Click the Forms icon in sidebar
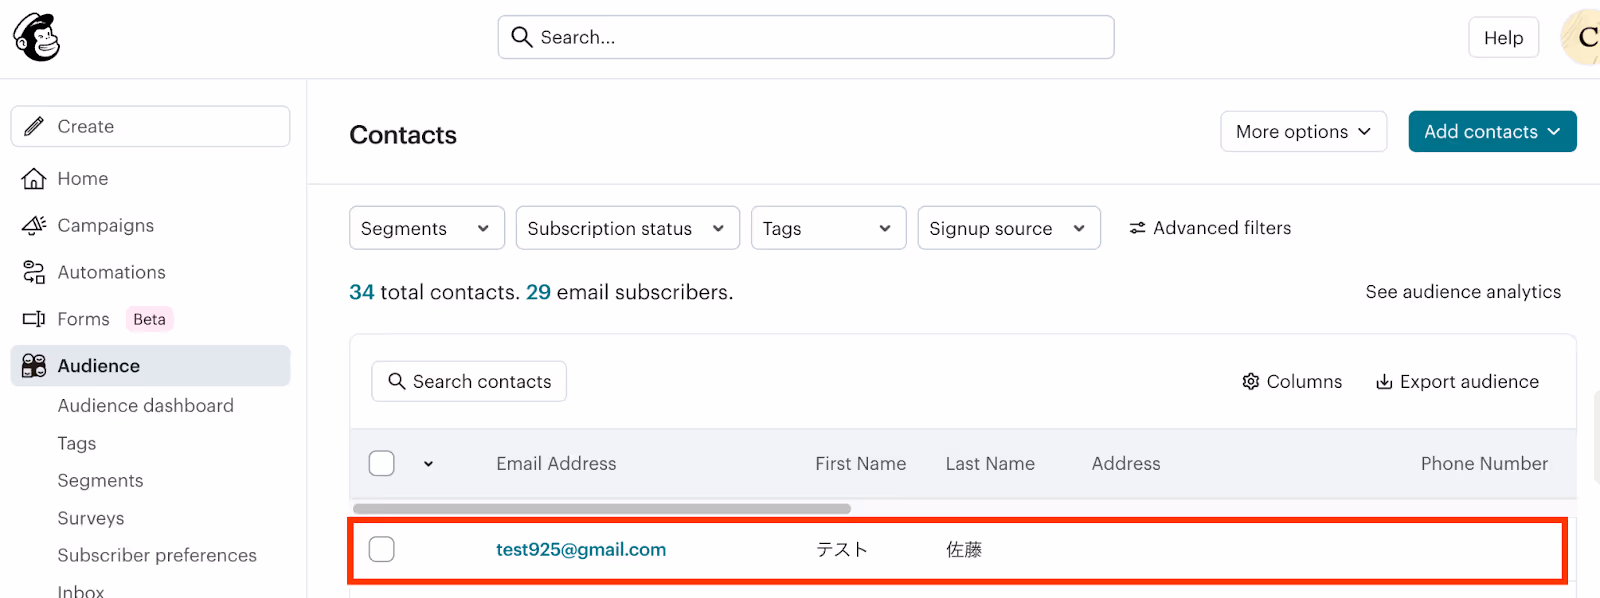Screen dimensions: 1600x598 click(34, 319)
